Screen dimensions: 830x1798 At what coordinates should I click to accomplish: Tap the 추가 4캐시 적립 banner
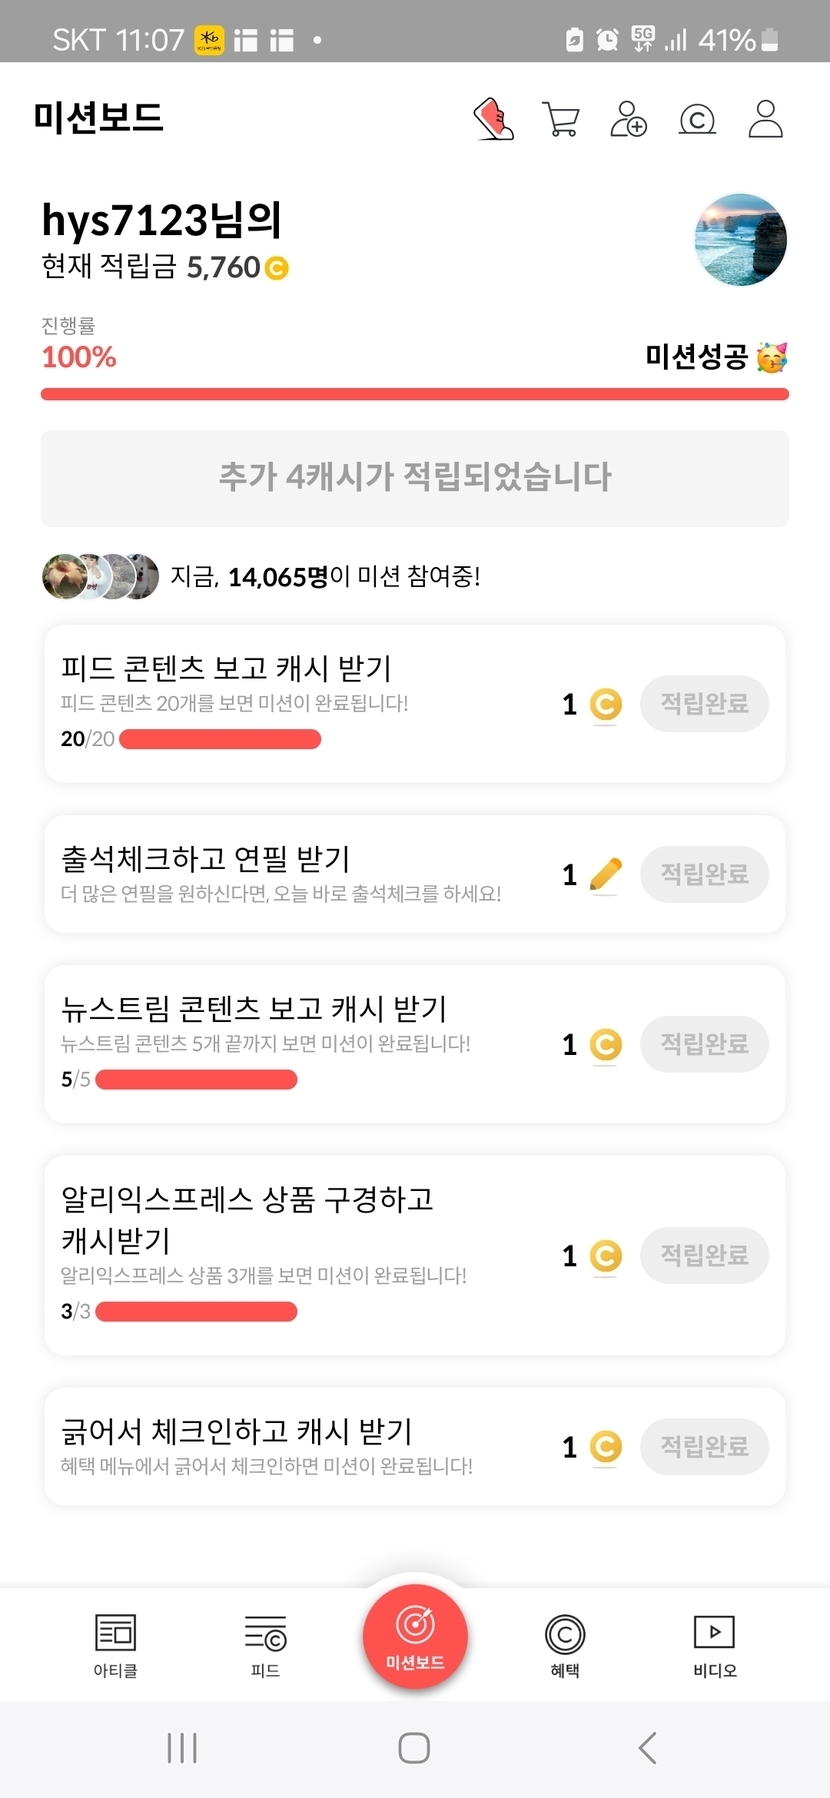pyautogui.click(x=415, y=478)
